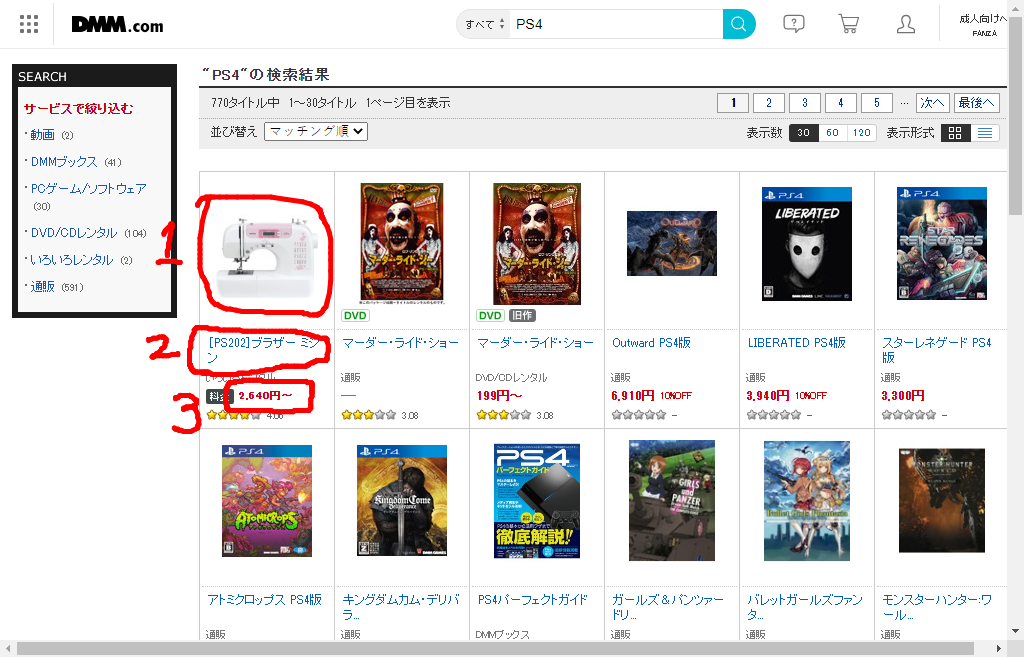Open the LIBERATED PS4 cover image
This screenshot has height=657, width=1024.
click(807, 244)
